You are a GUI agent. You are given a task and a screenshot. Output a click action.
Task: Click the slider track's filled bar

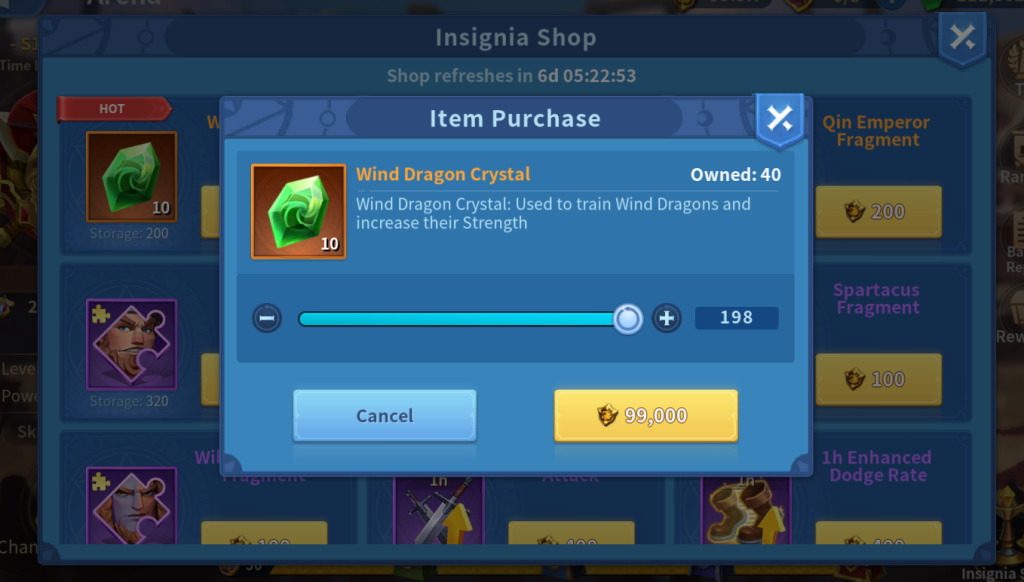click(x=457, y=319)
